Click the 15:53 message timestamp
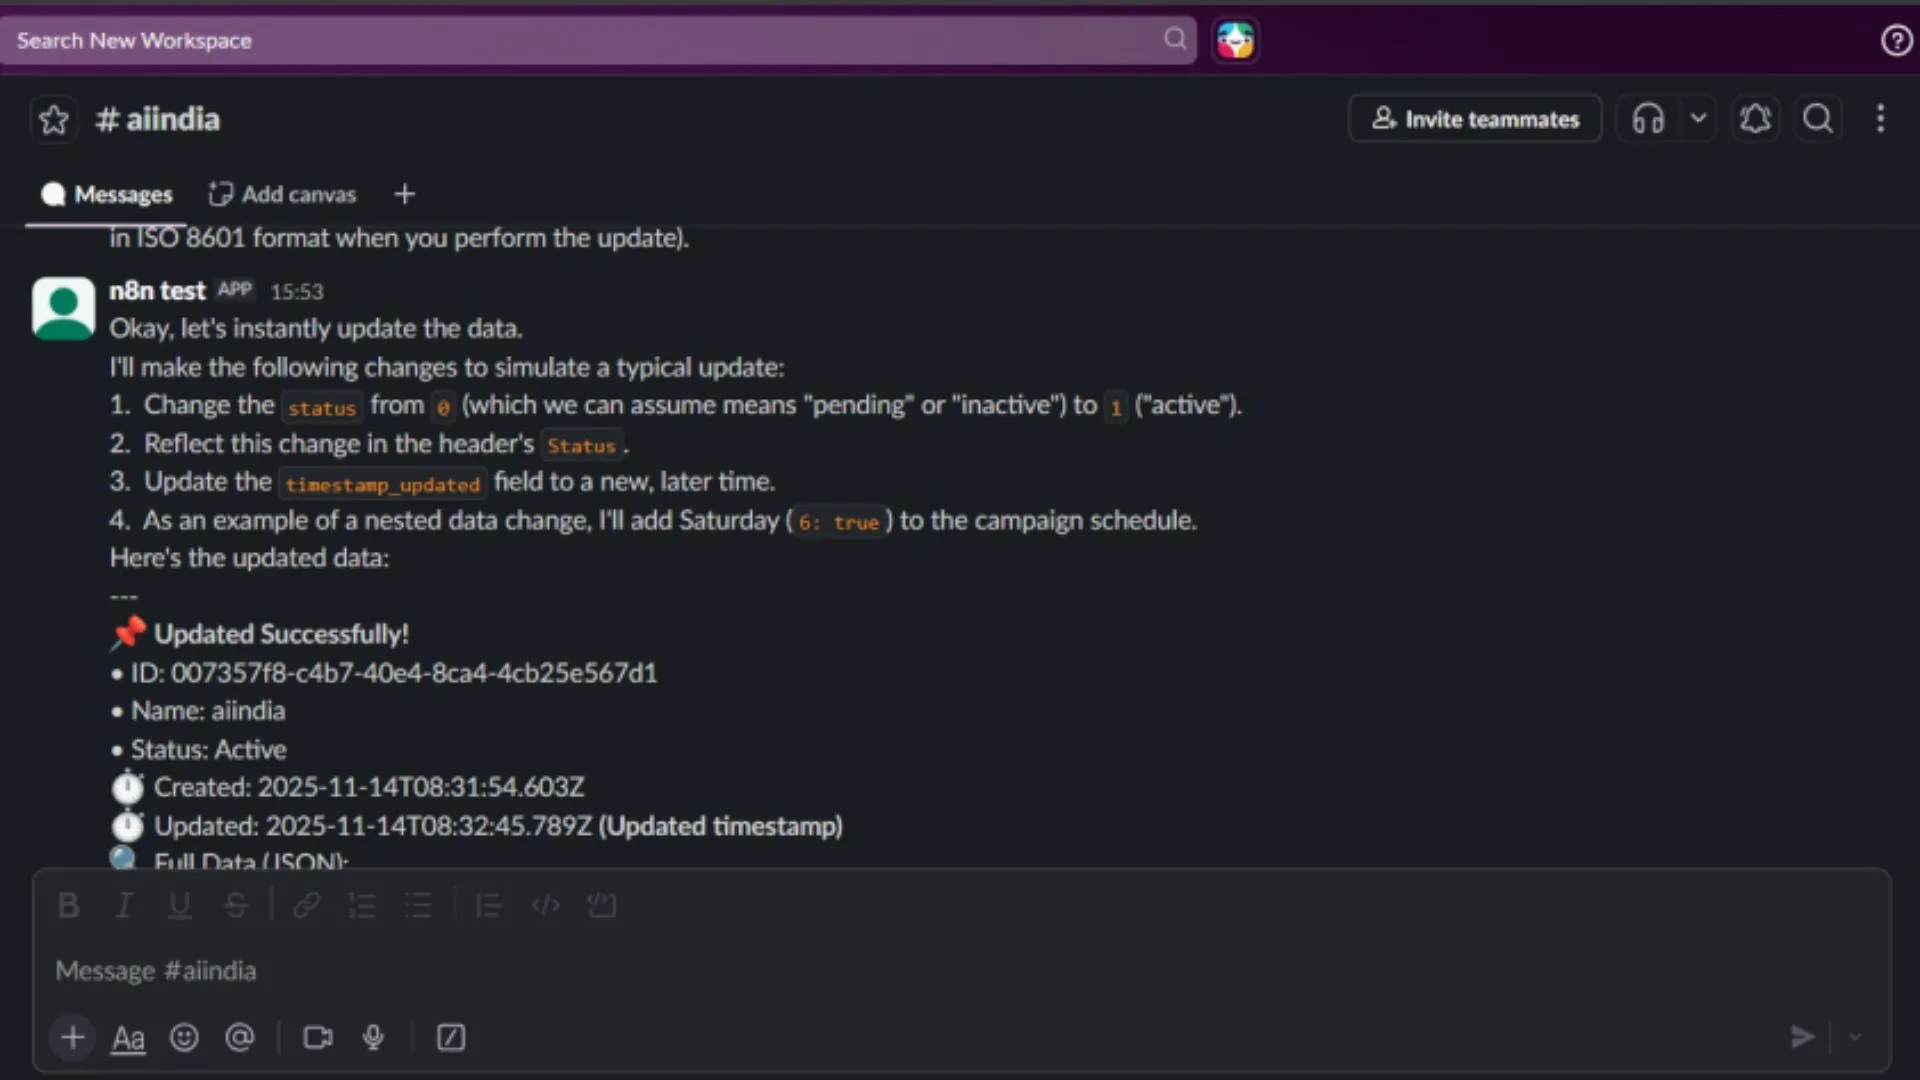Viewport: 1920px width, 1080px height. (297, 292)
